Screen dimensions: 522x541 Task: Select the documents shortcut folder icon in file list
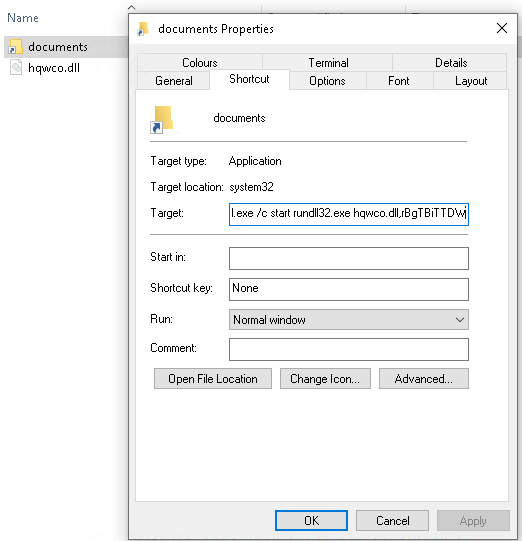15,47
